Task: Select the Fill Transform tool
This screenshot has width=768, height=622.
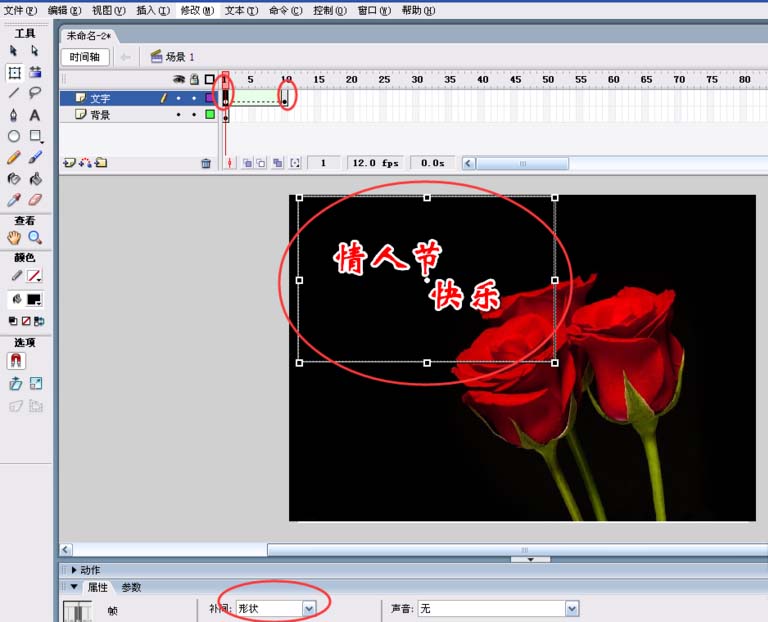Action: coord(35,72)
